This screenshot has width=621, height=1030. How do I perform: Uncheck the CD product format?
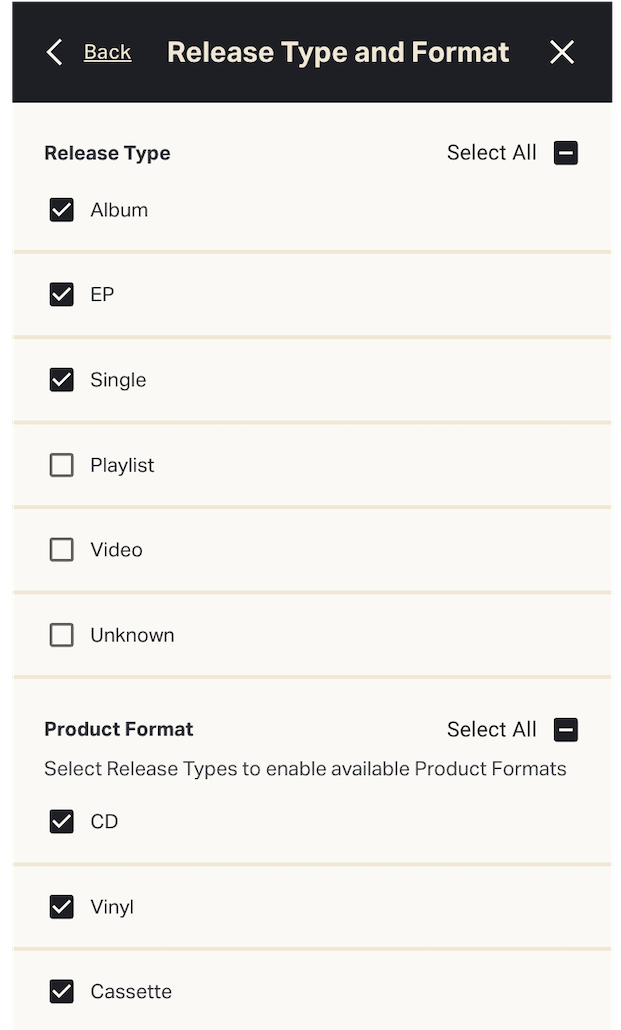click(62, 822)
